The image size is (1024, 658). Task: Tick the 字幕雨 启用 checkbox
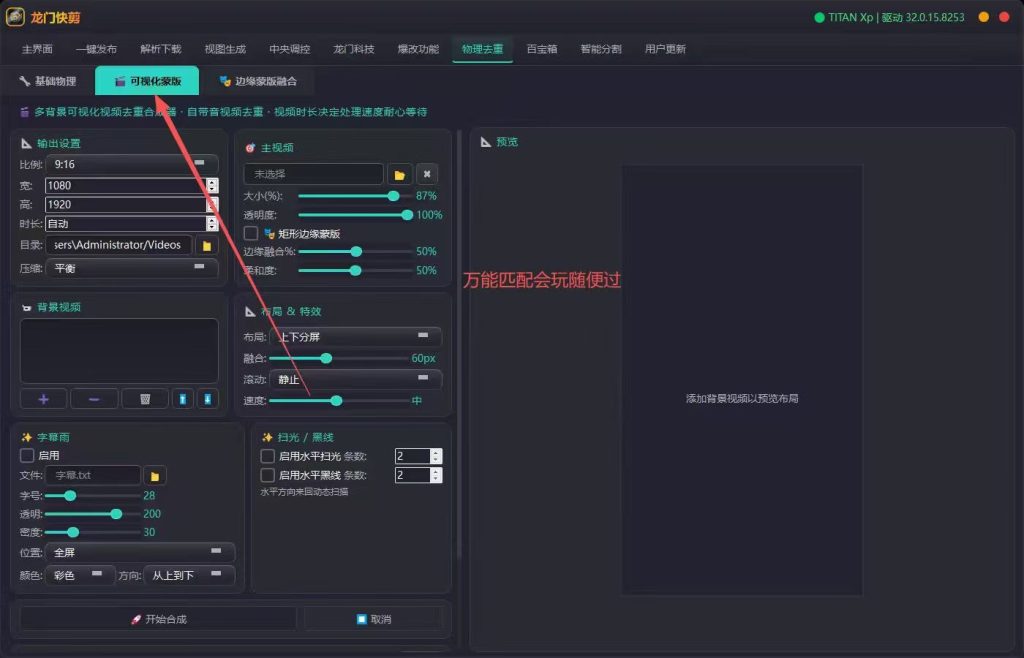(x=27, y=455)
